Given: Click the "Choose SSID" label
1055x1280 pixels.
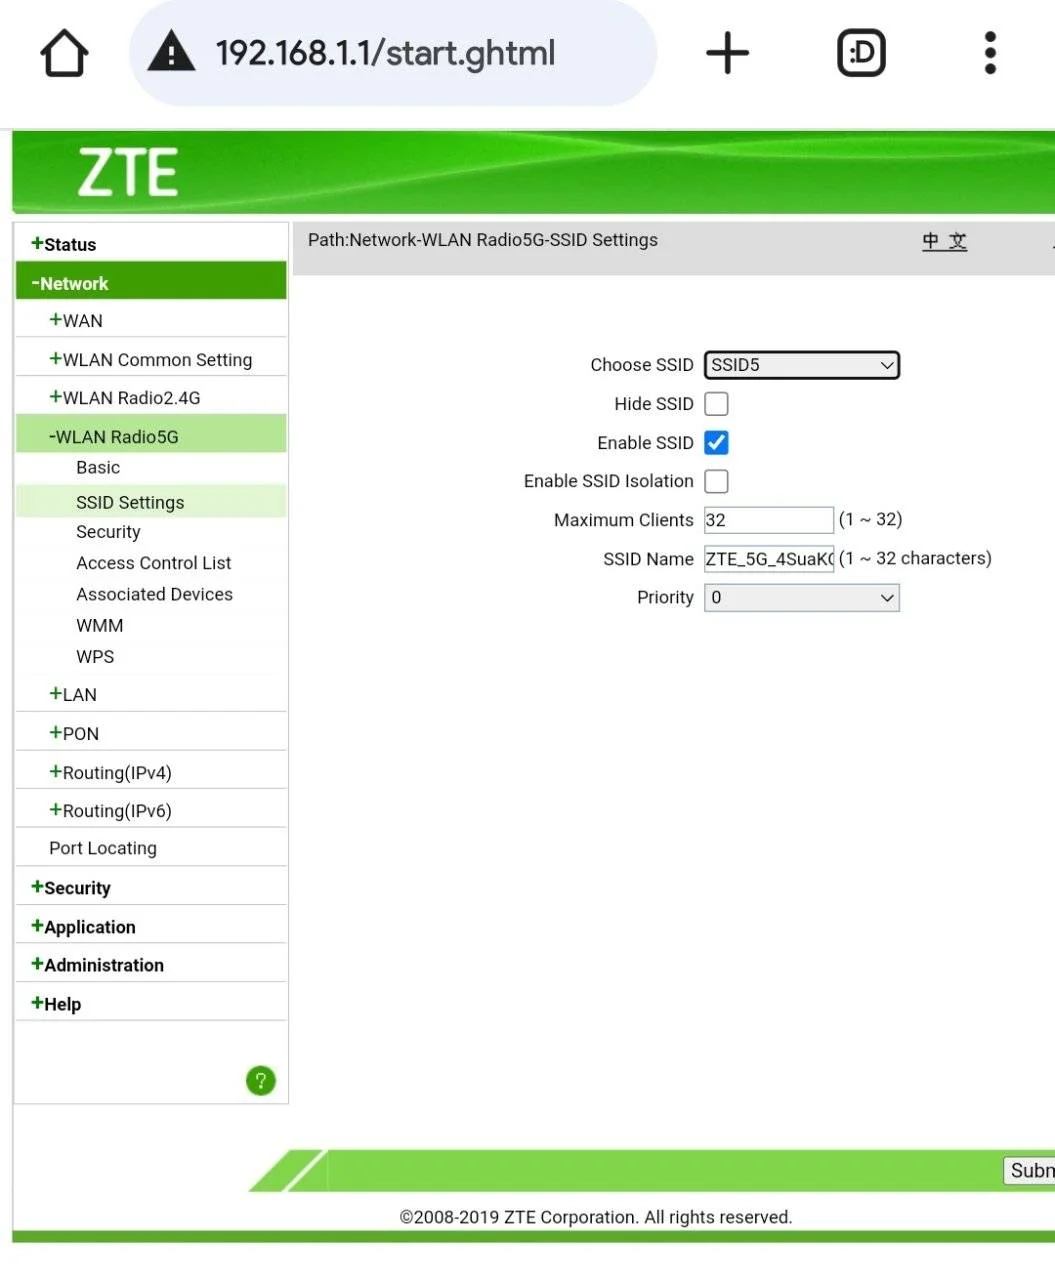Looking at the screenshot, I should tap(642, 365).
